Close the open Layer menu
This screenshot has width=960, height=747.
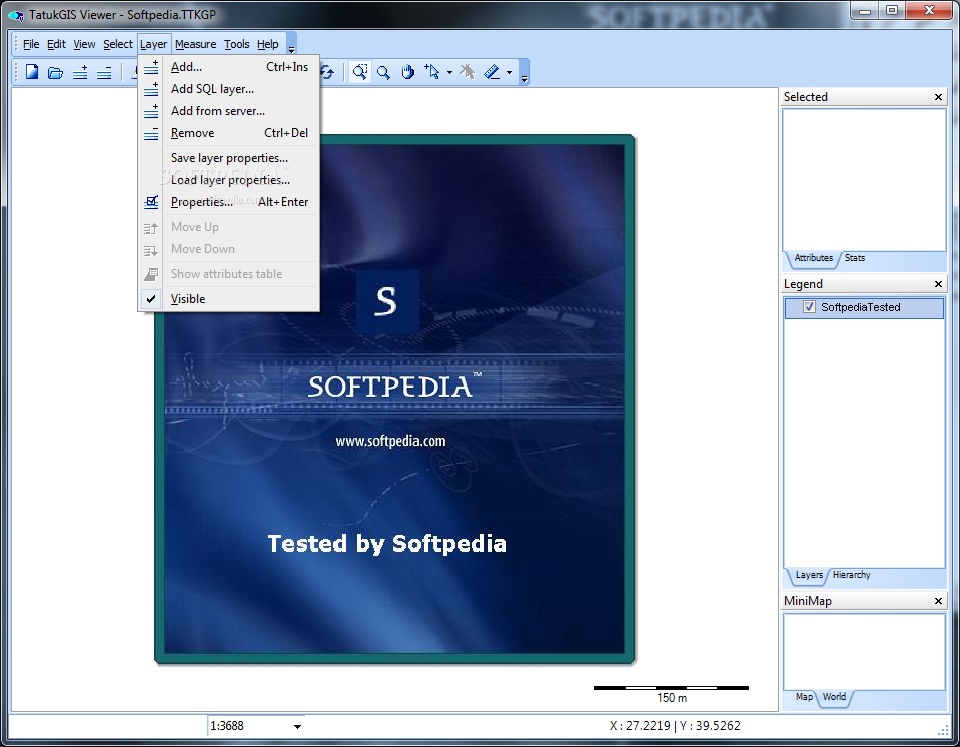tap(153, 44)
